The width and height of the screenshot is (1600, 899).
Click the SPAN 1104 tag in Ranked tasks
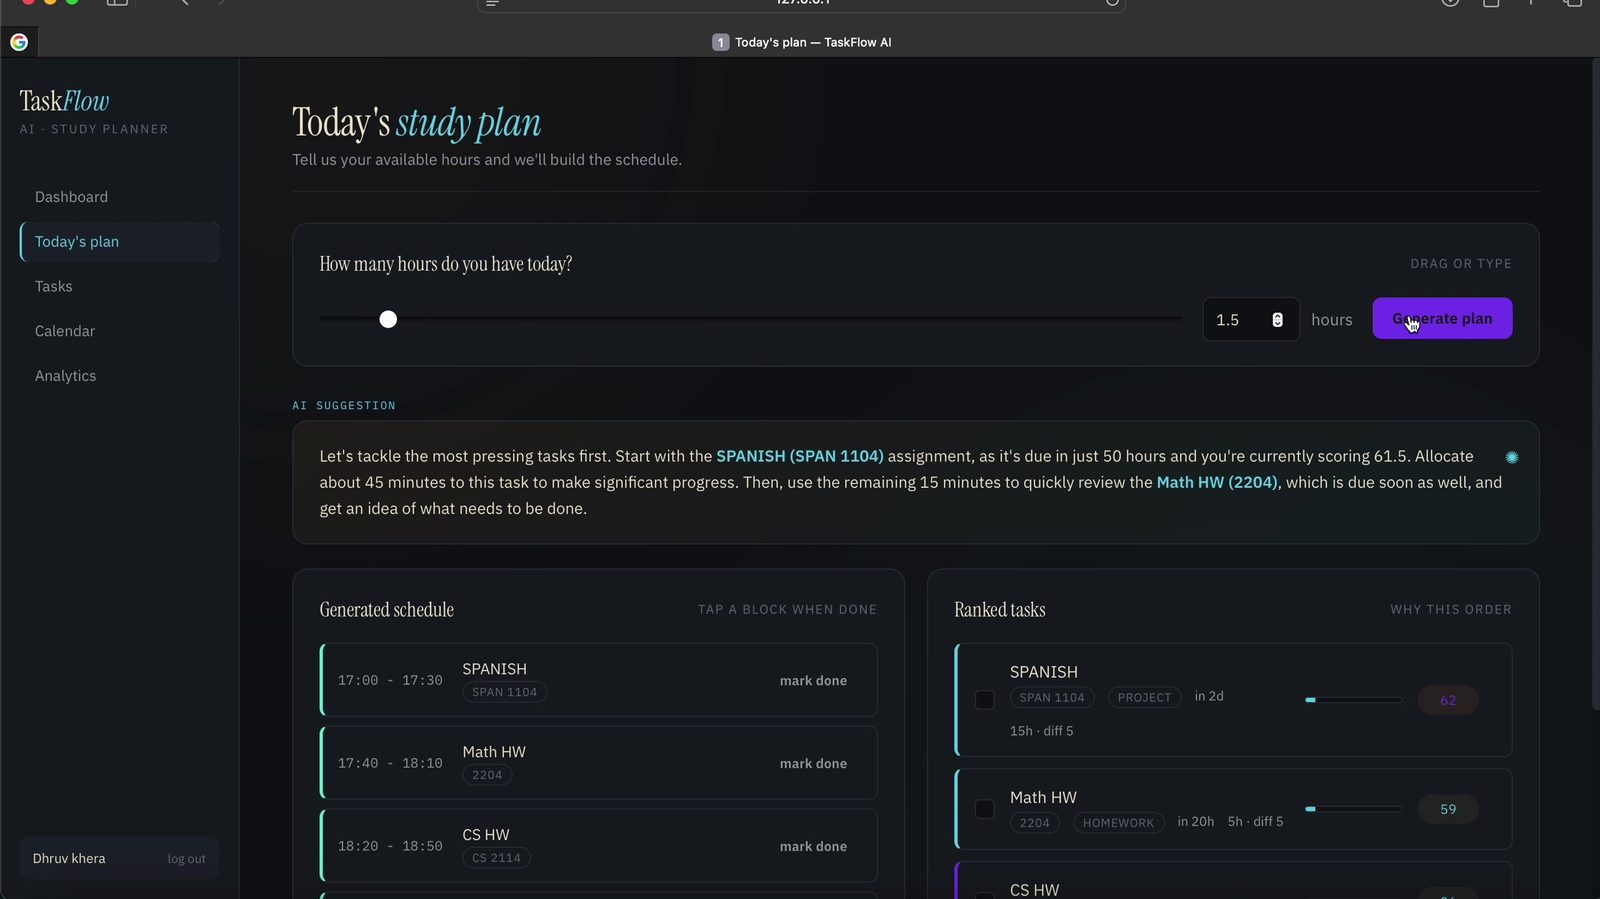point(1052,697)
